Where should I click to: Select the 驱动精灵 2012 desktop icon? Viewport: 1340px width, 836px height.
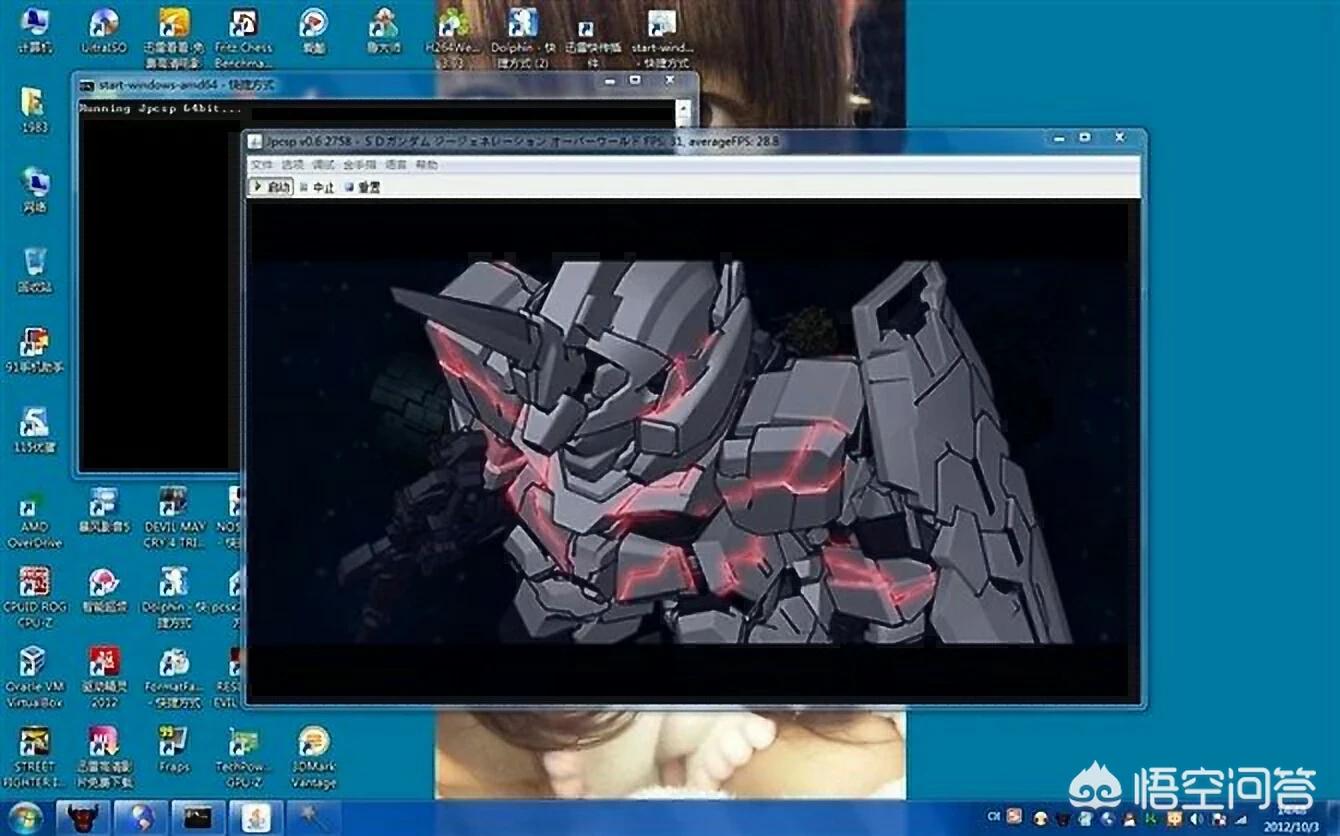(x=104, y=678)
